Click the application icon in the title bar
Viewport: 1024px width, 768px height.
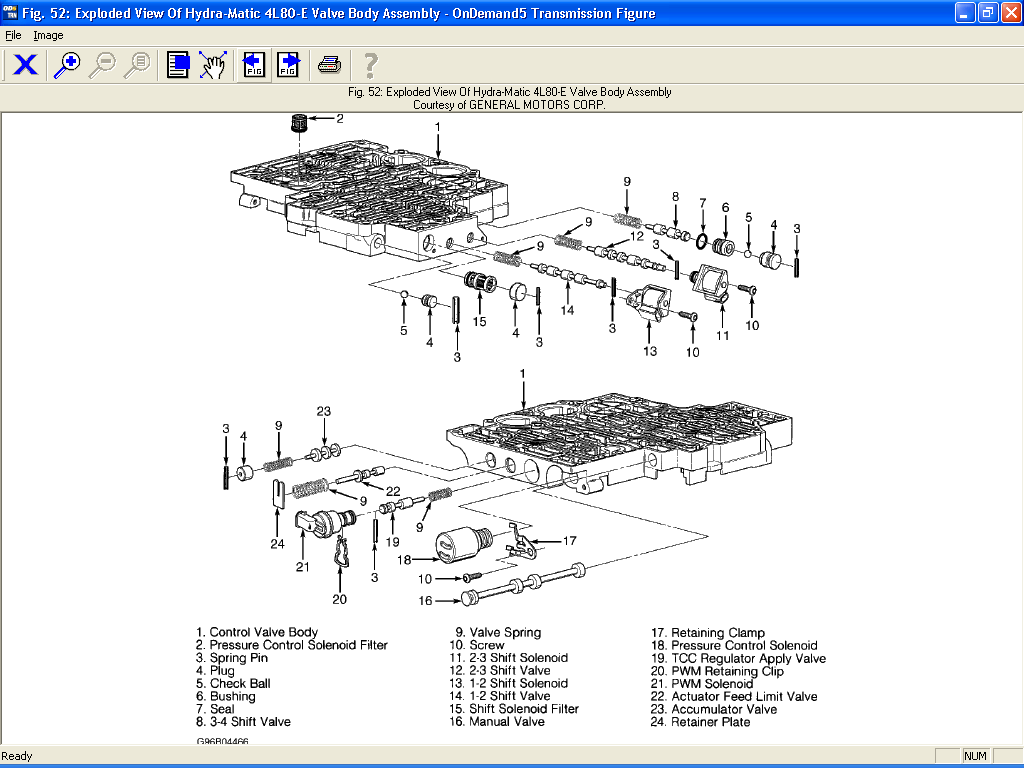coord(10,12)
